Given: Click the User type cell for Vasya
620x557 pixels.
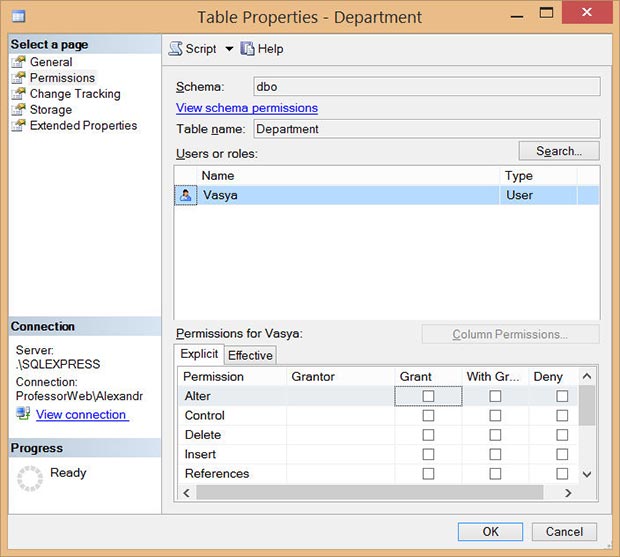Looking at the screenshot, I should (x=538, y=195).
